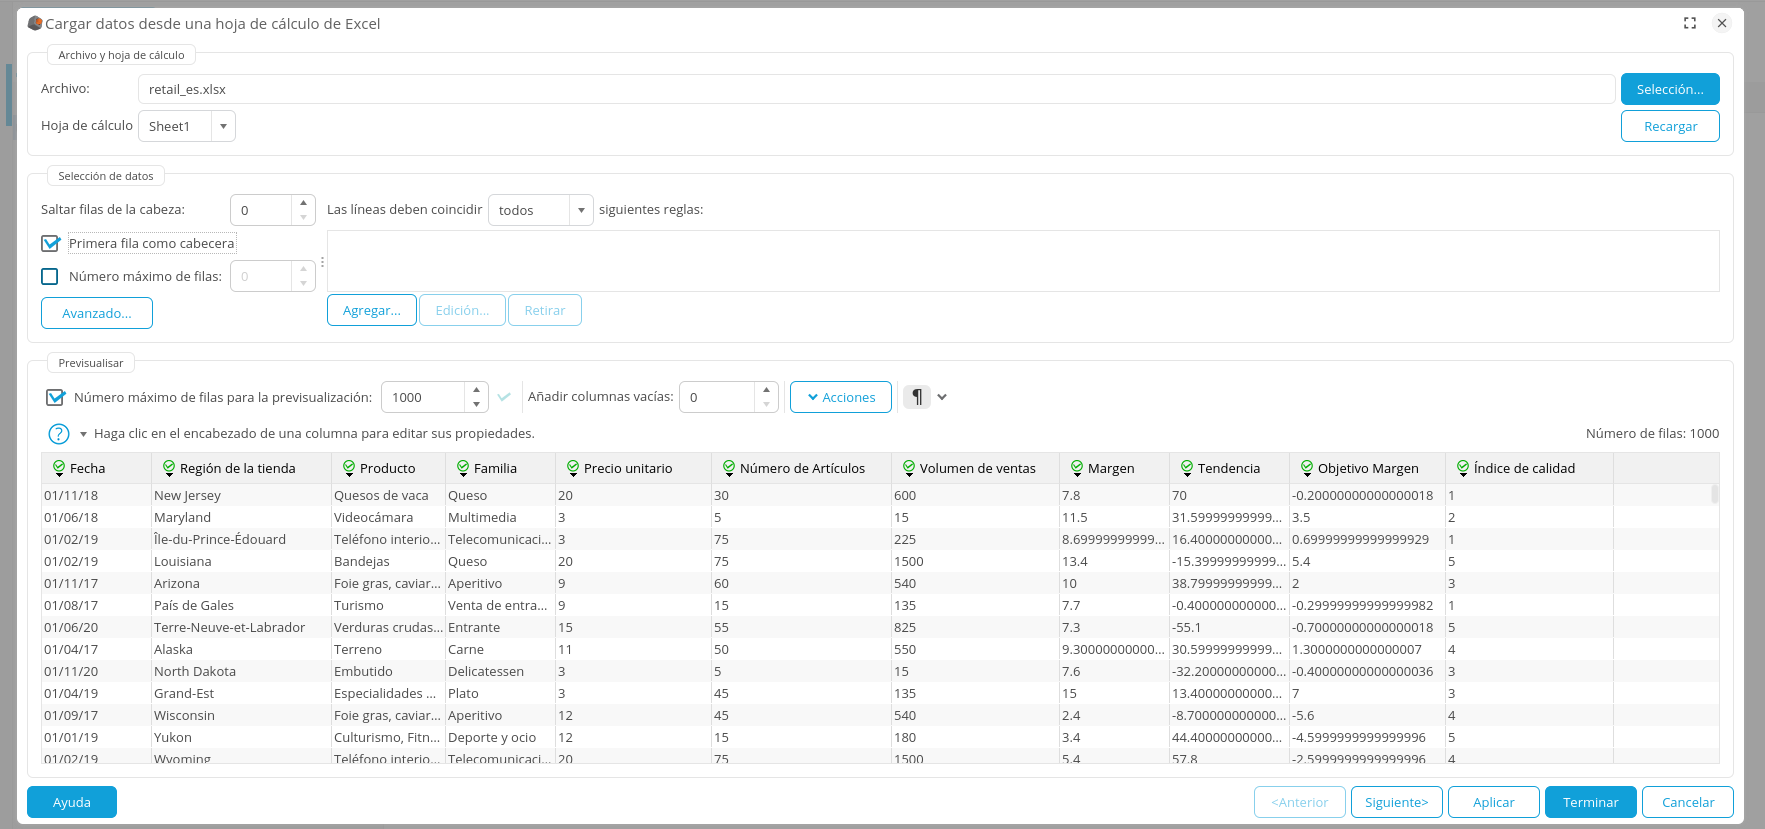Image resolution: width=1765 pixels, height=829 pixels.
Task: Click the green validate checkmark beside preview rows
Action: 504,397
